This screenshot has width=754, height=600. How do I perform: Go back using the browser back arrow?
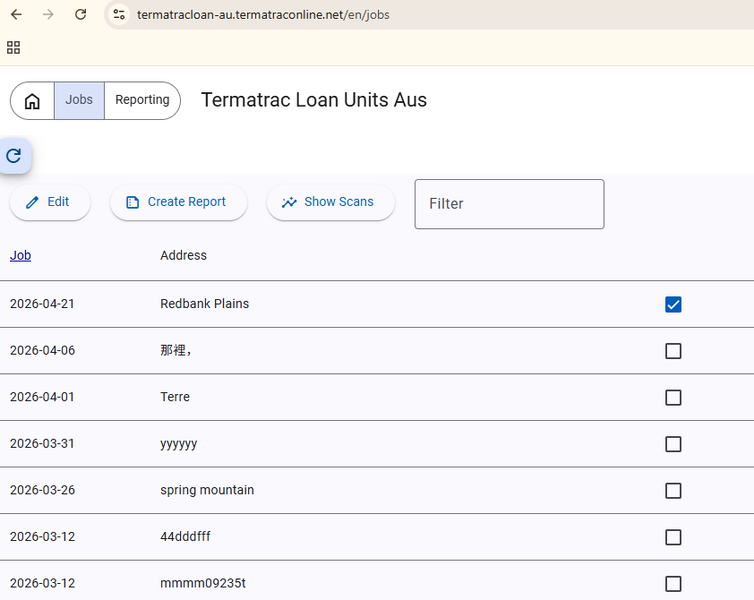click(16, 14)
